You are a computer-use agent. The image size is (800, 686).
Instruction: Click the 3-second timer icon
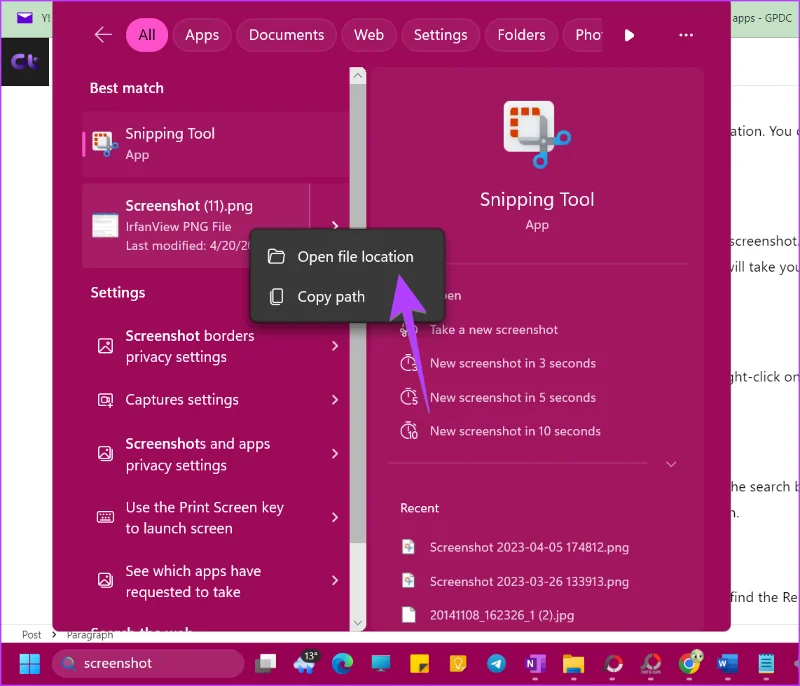pyautogui.click(x=409, y=363)
